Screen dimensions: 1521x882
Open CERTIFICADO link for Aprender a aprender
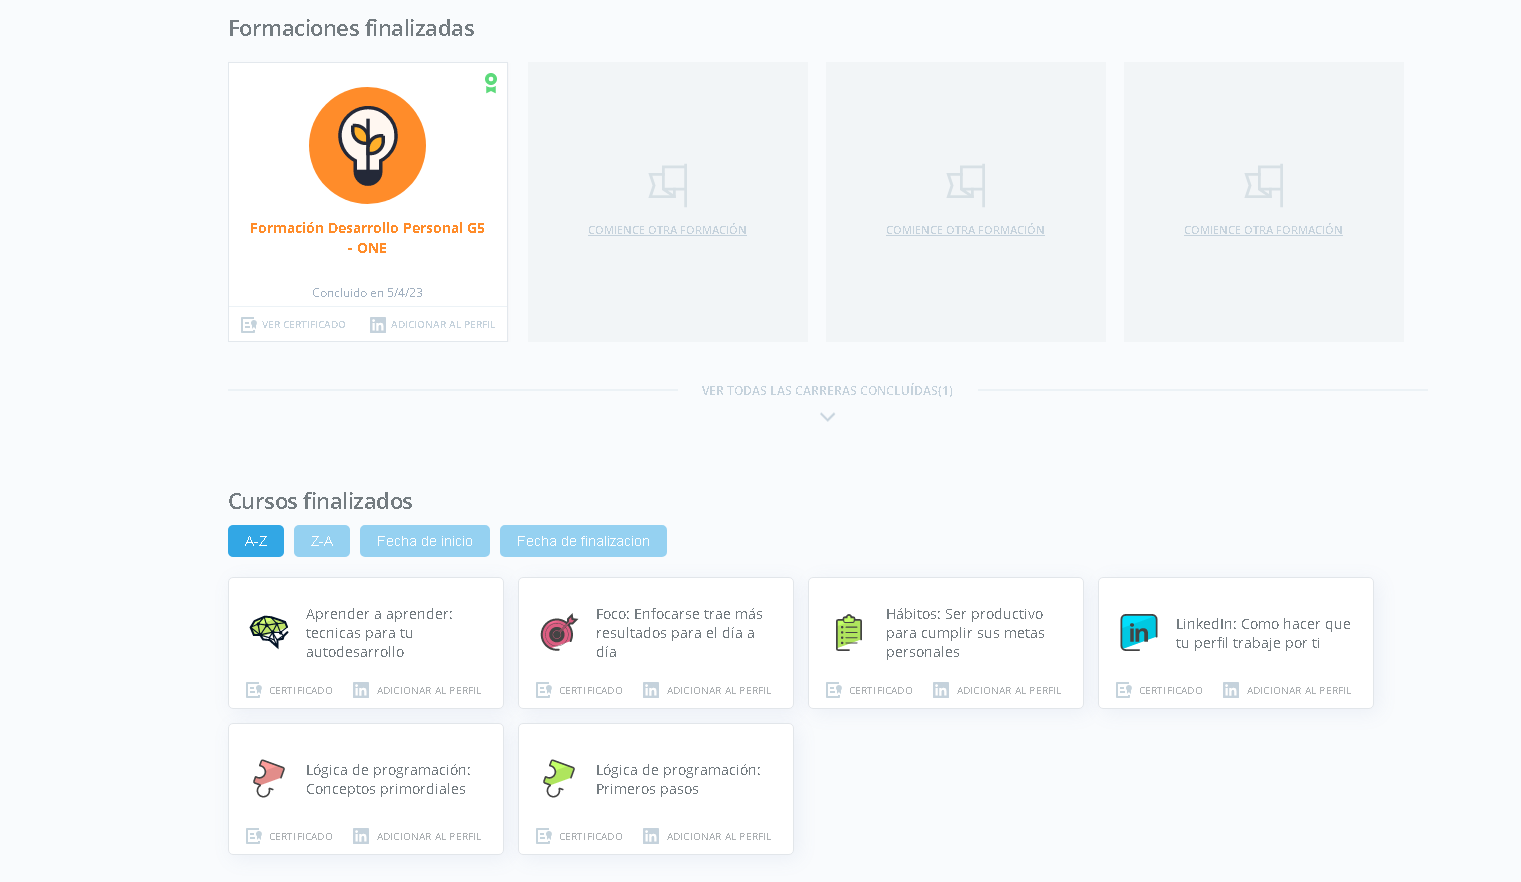click(x=301, y=691)
